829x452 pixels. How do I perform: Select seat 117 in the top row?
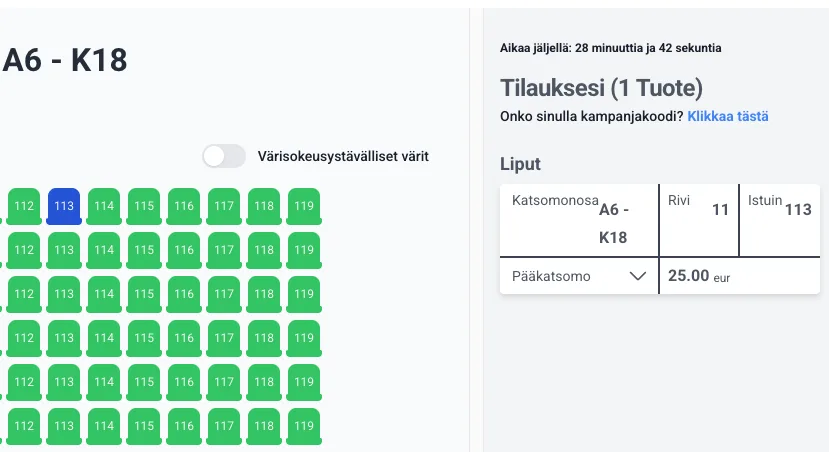click(x=223, y=206)
